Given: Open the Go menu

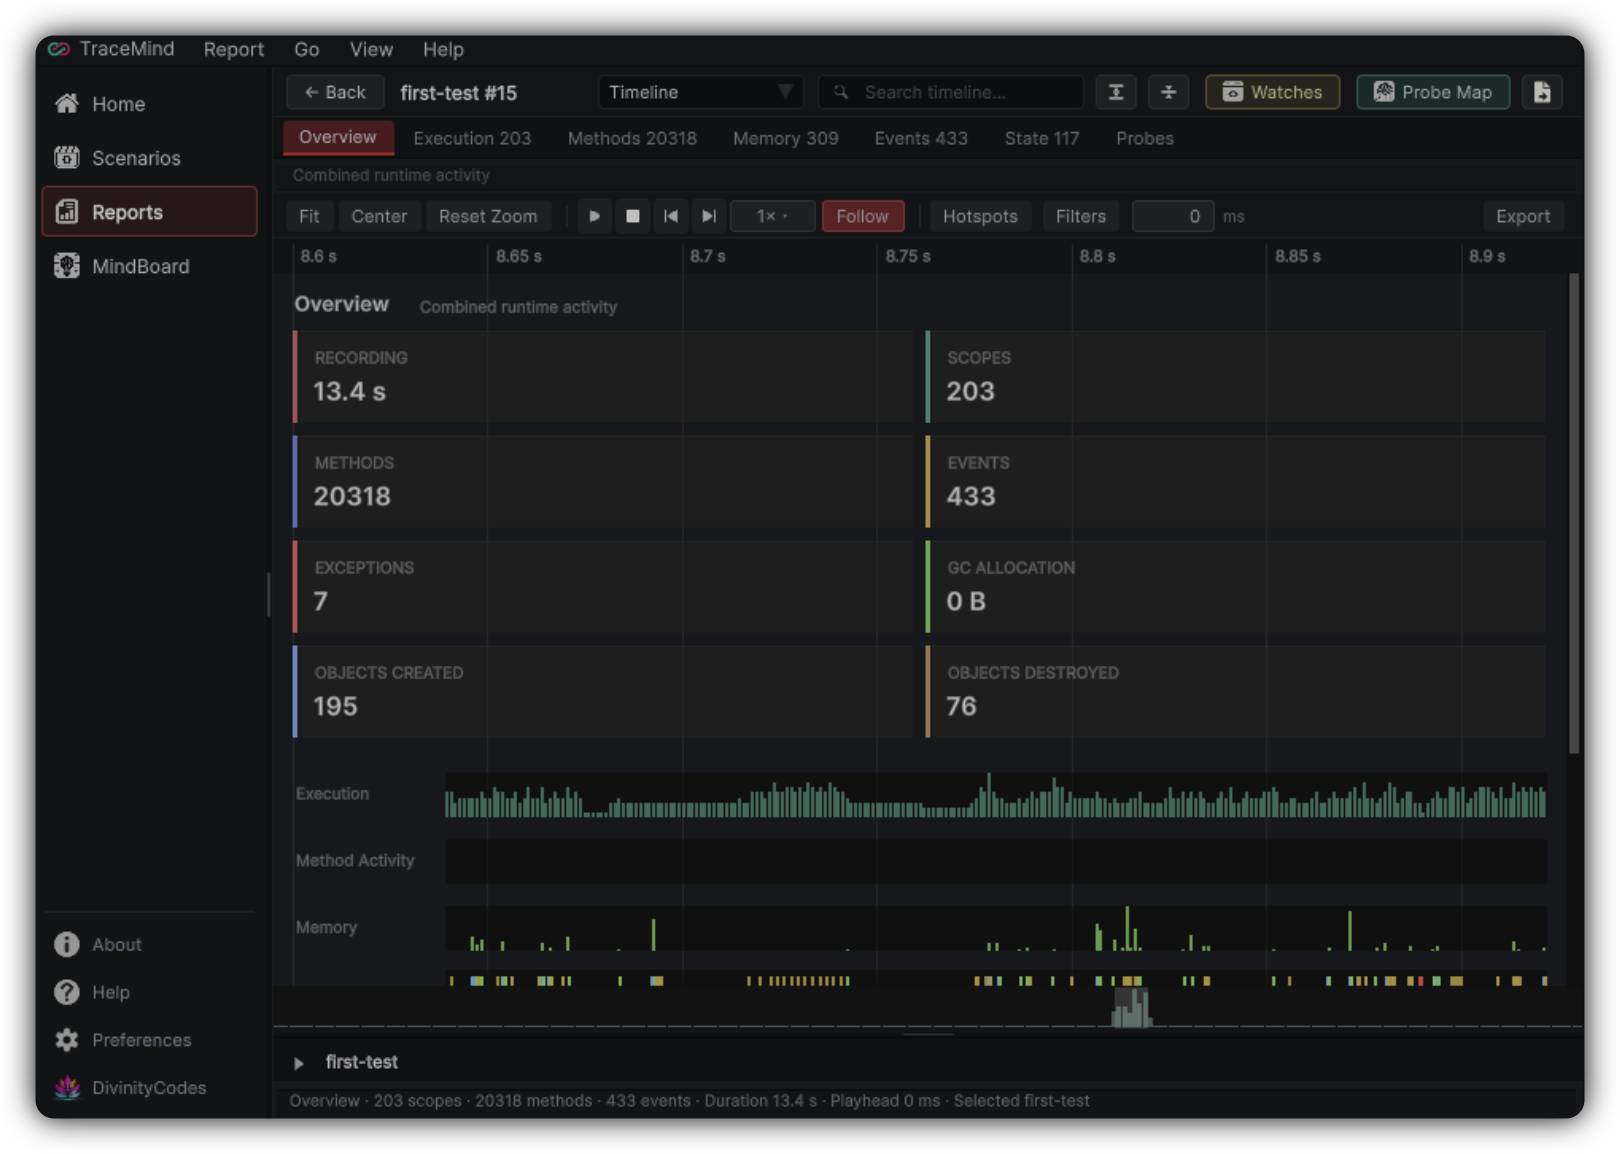Looking at the screenshot, I should click(307, 49).
